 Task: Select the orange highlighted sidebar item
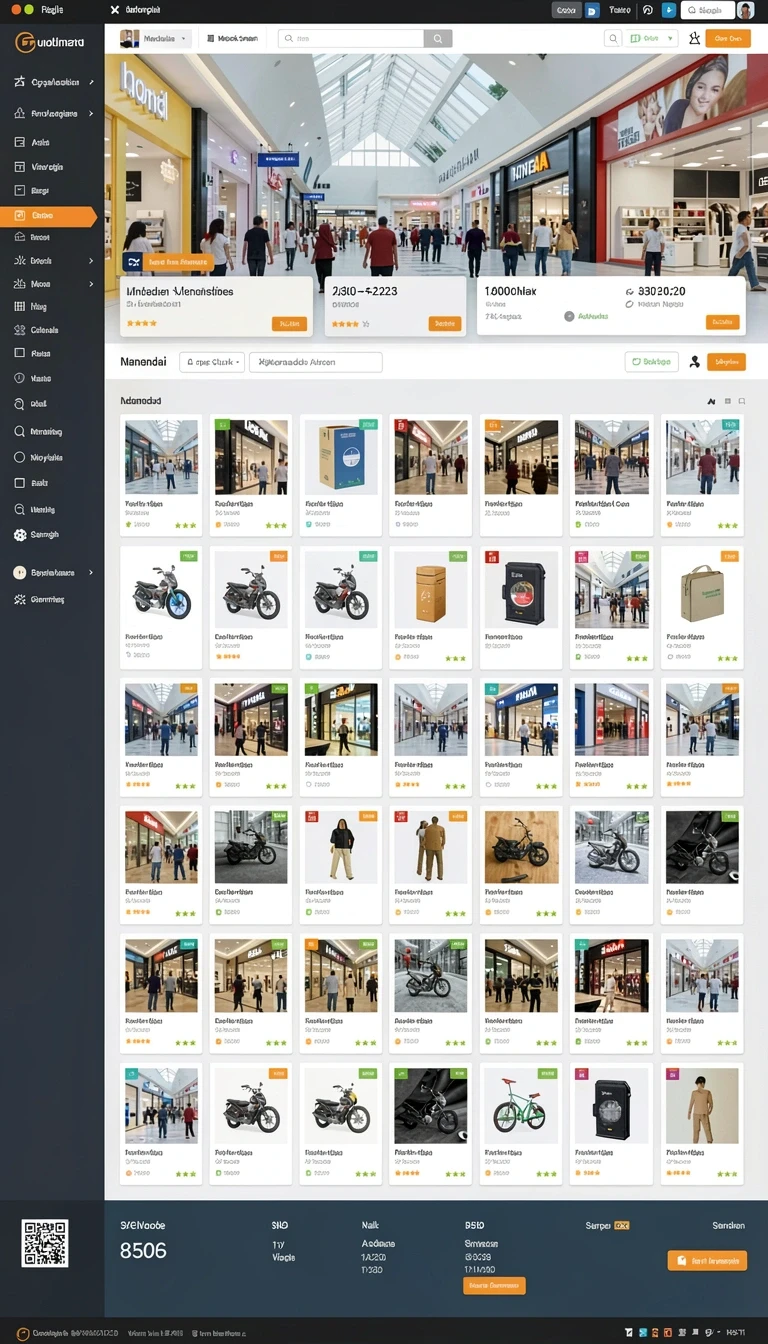point(48,215)
